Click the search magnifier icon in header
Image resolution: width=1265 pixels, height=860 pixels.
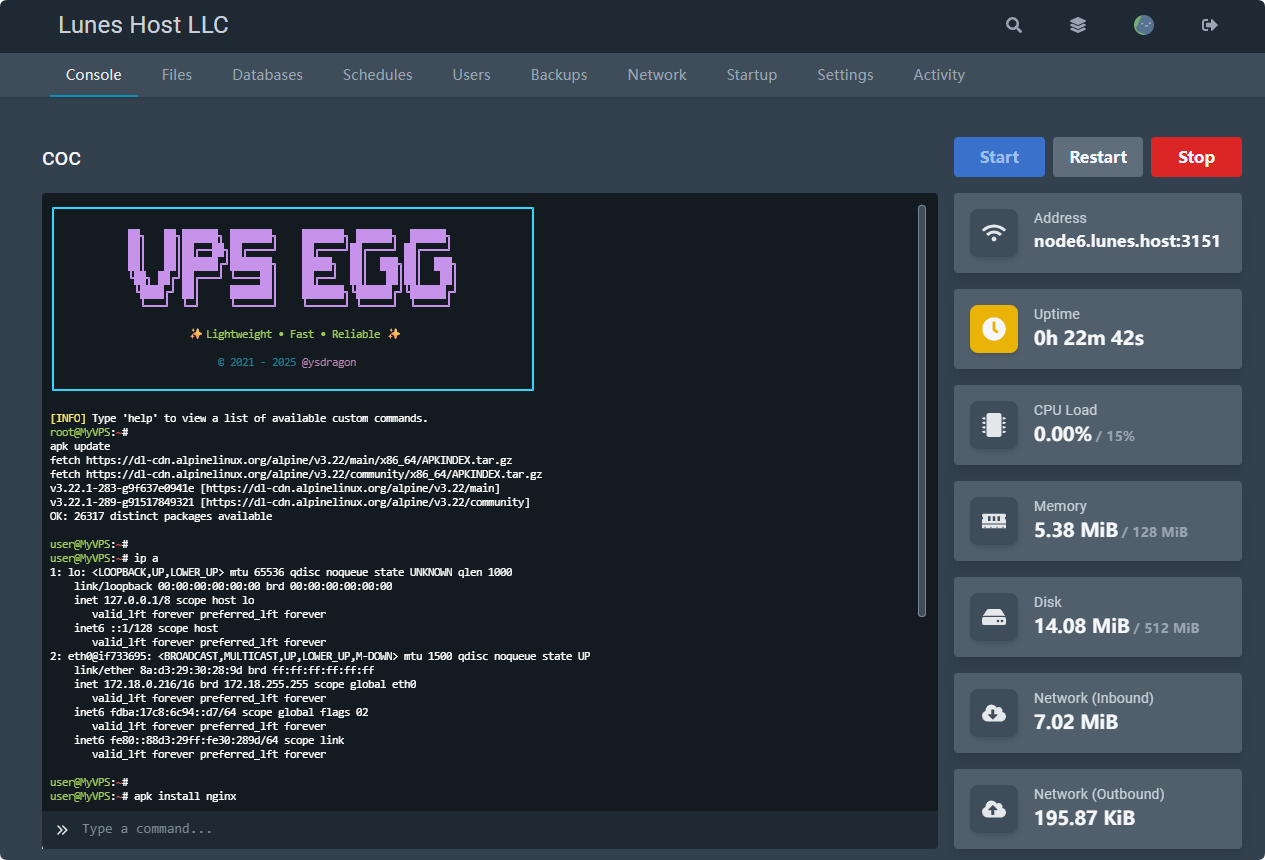click(x=1014, y=25)
